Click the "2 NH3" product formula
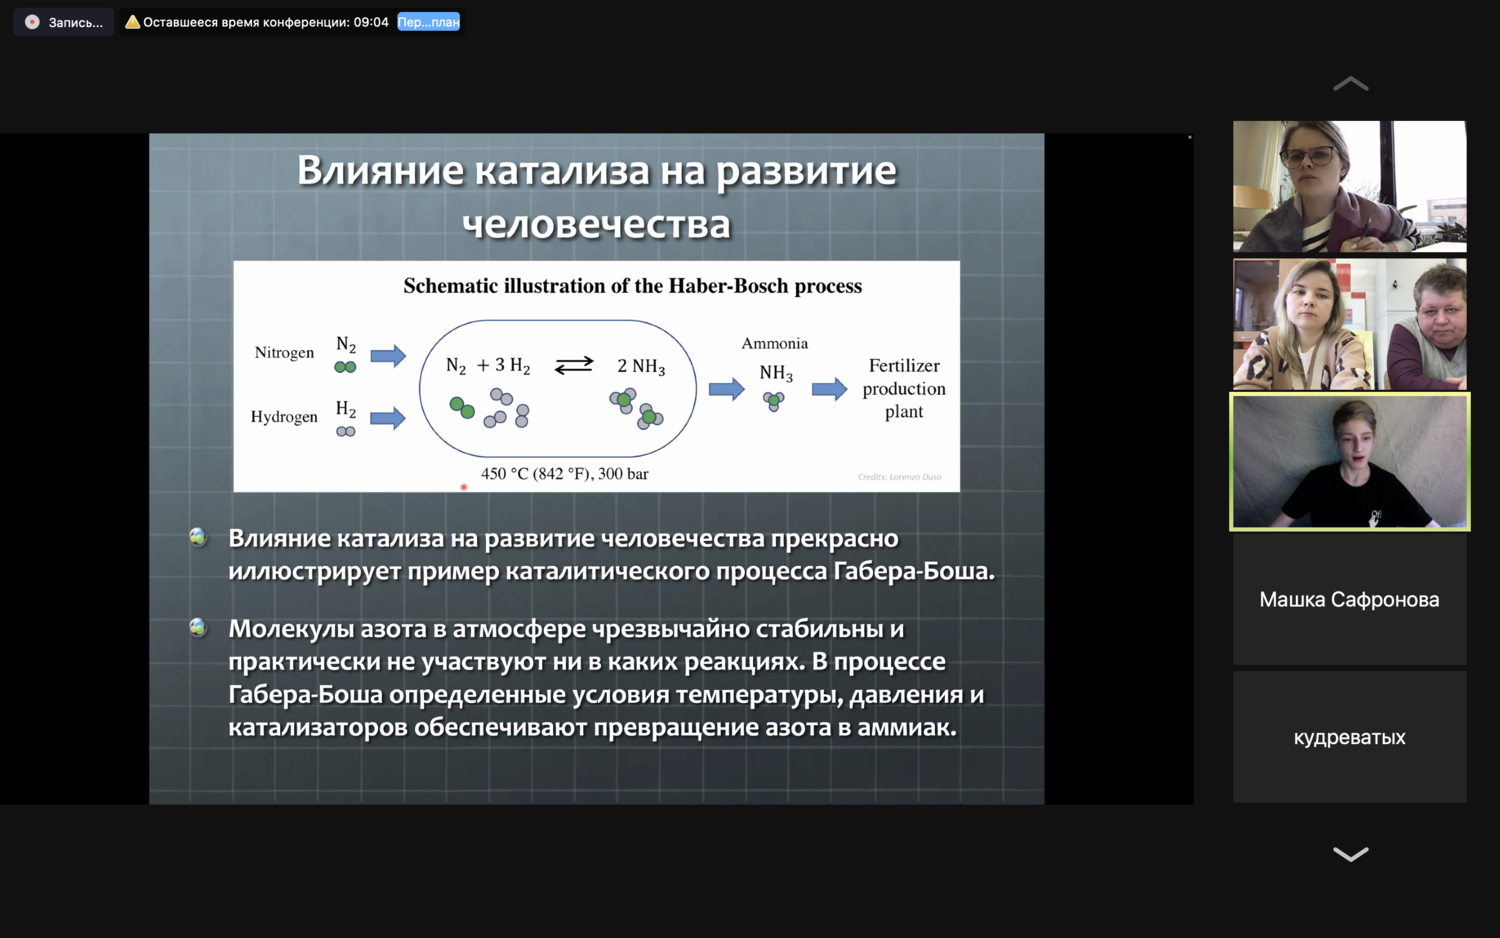 pyautogui.click(x=641, y=367)
